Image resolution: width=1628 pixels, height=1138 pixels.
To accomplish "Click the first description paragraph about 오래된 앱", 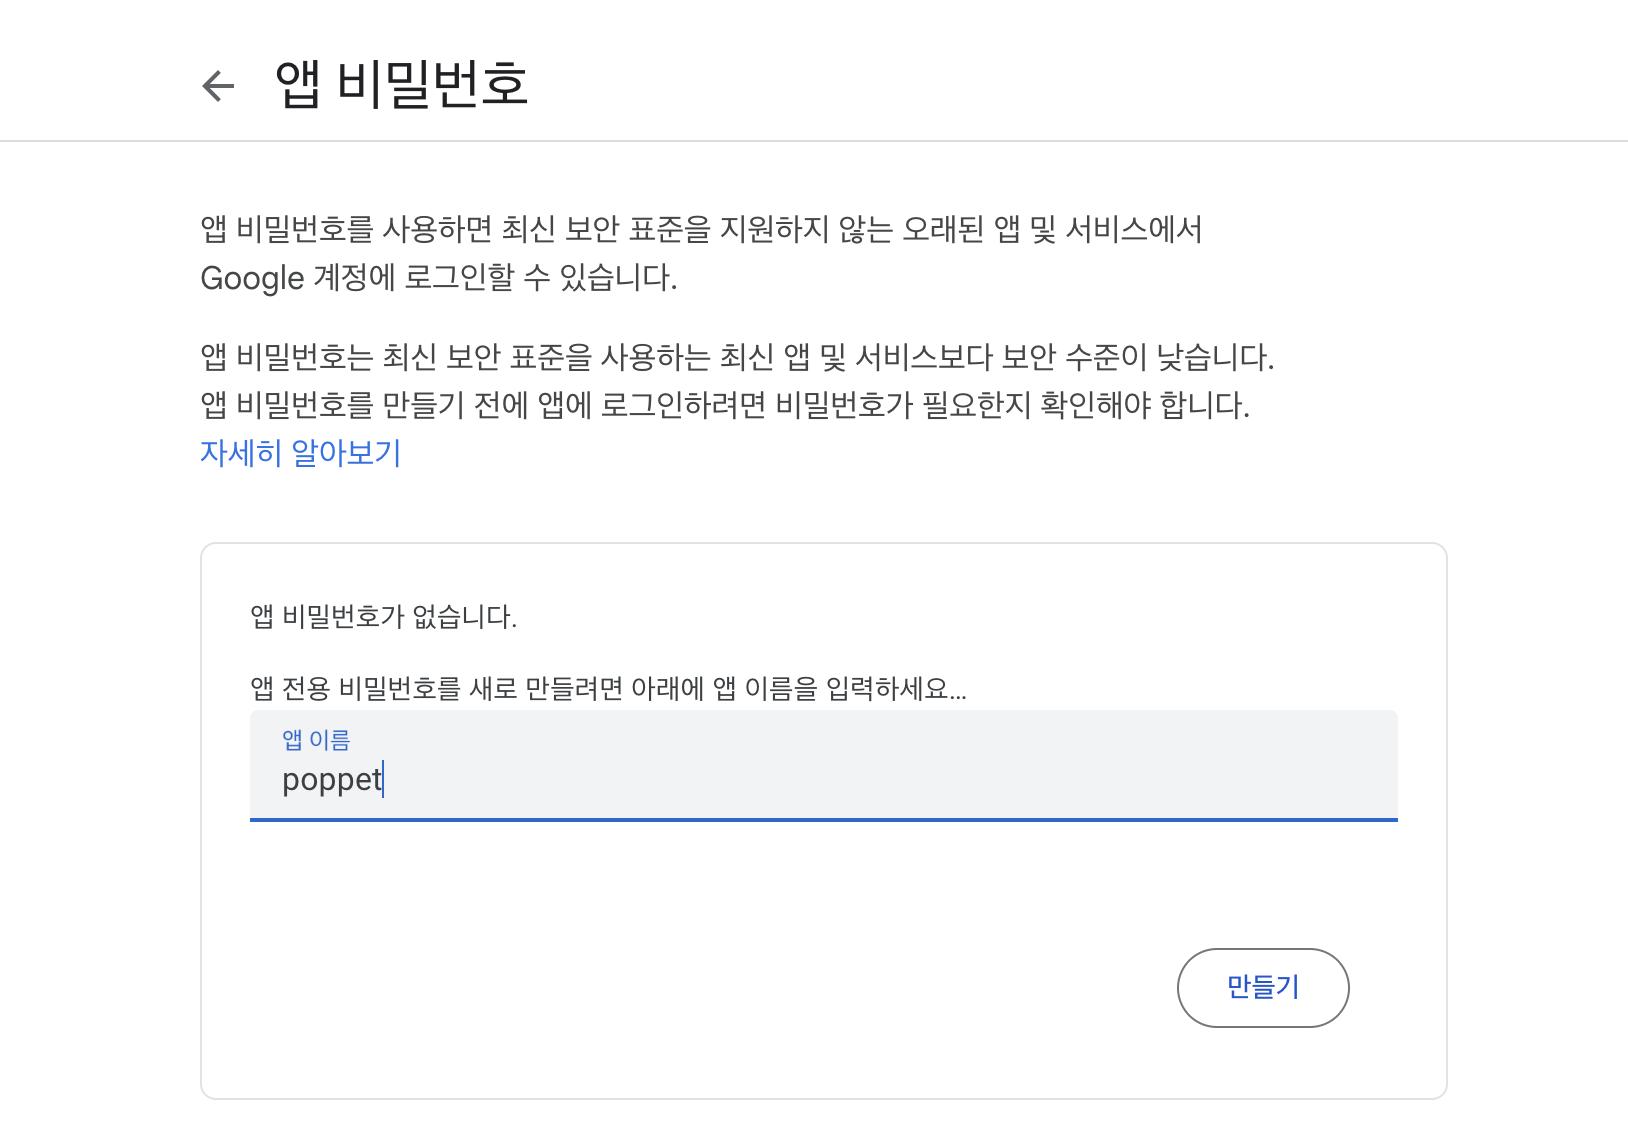I will point(700,253).
